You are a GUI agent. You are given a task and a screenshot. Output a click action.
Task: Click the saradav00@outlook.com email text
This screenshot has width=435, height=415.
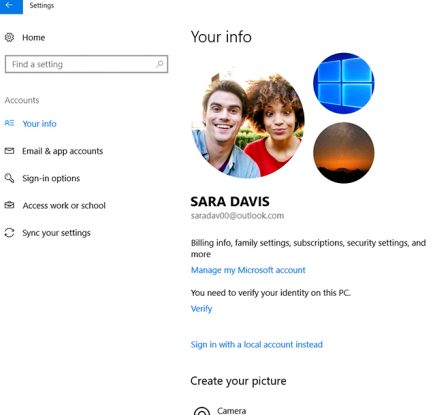237,216
